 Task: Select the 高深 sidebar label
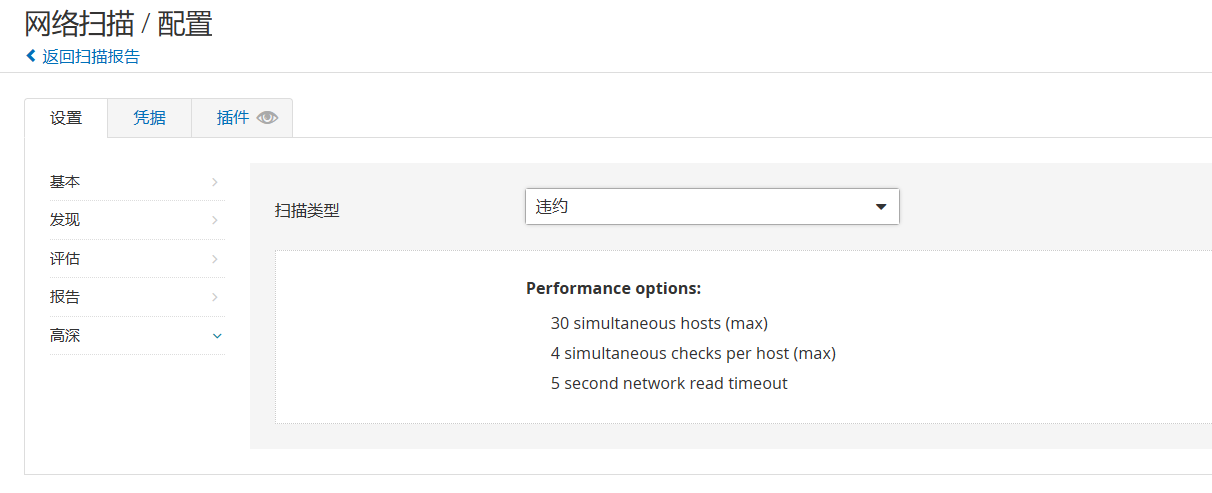click(x=65, y=336)
